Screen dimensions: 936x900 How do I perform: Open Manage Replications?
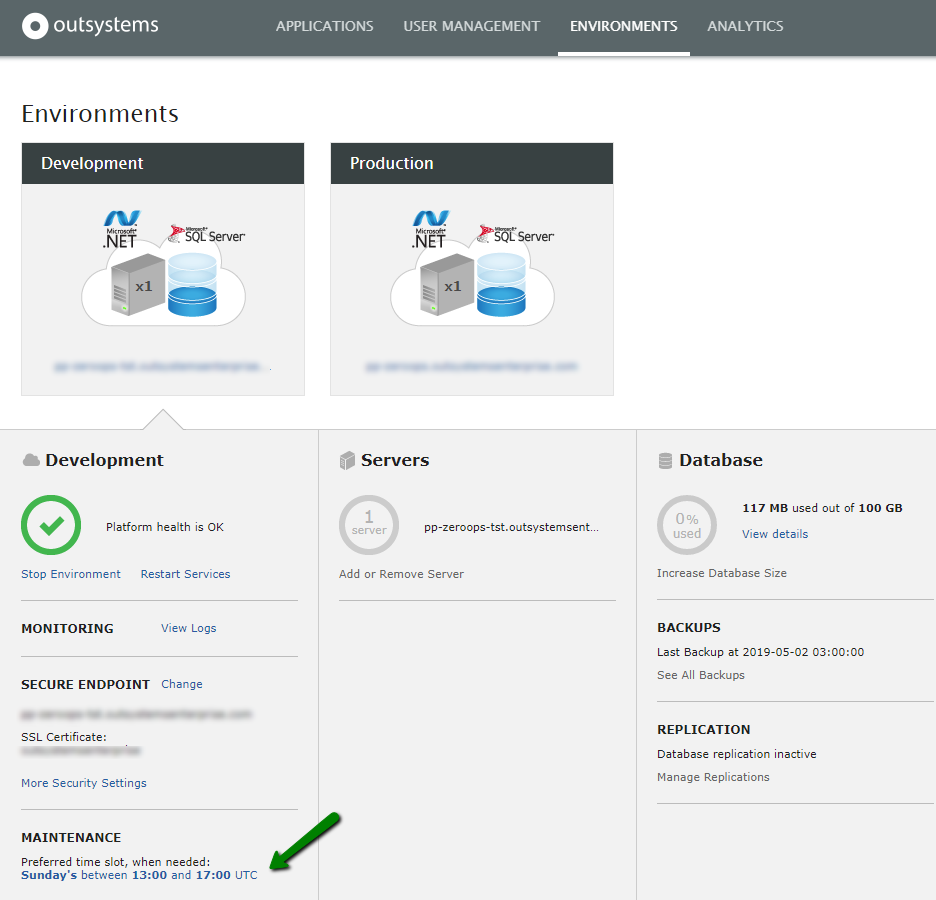coord(713,777)
